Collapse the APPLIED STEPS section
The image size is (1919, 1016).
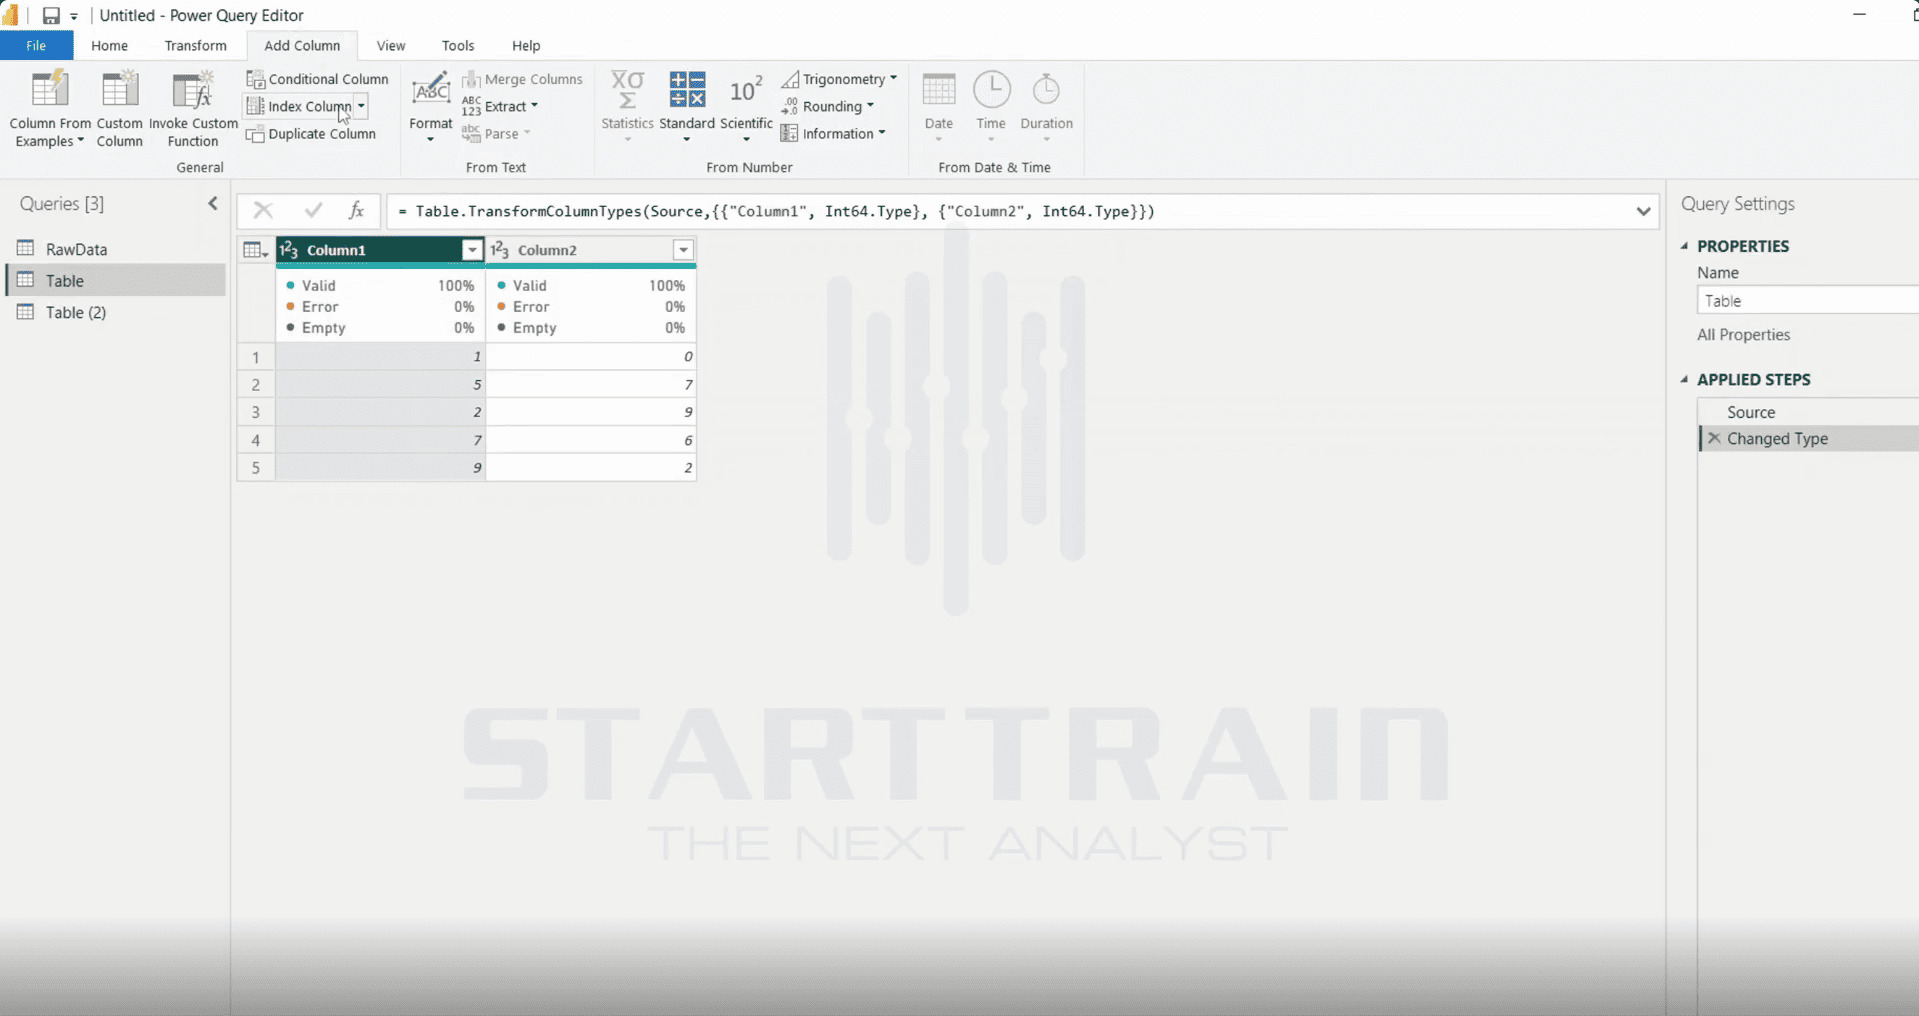(1685, 380)
